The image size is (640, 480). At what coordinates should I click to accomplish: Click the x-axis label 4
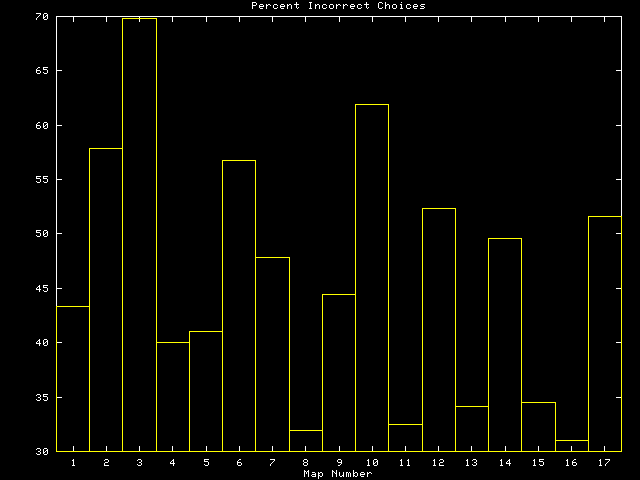pos(173,462)
